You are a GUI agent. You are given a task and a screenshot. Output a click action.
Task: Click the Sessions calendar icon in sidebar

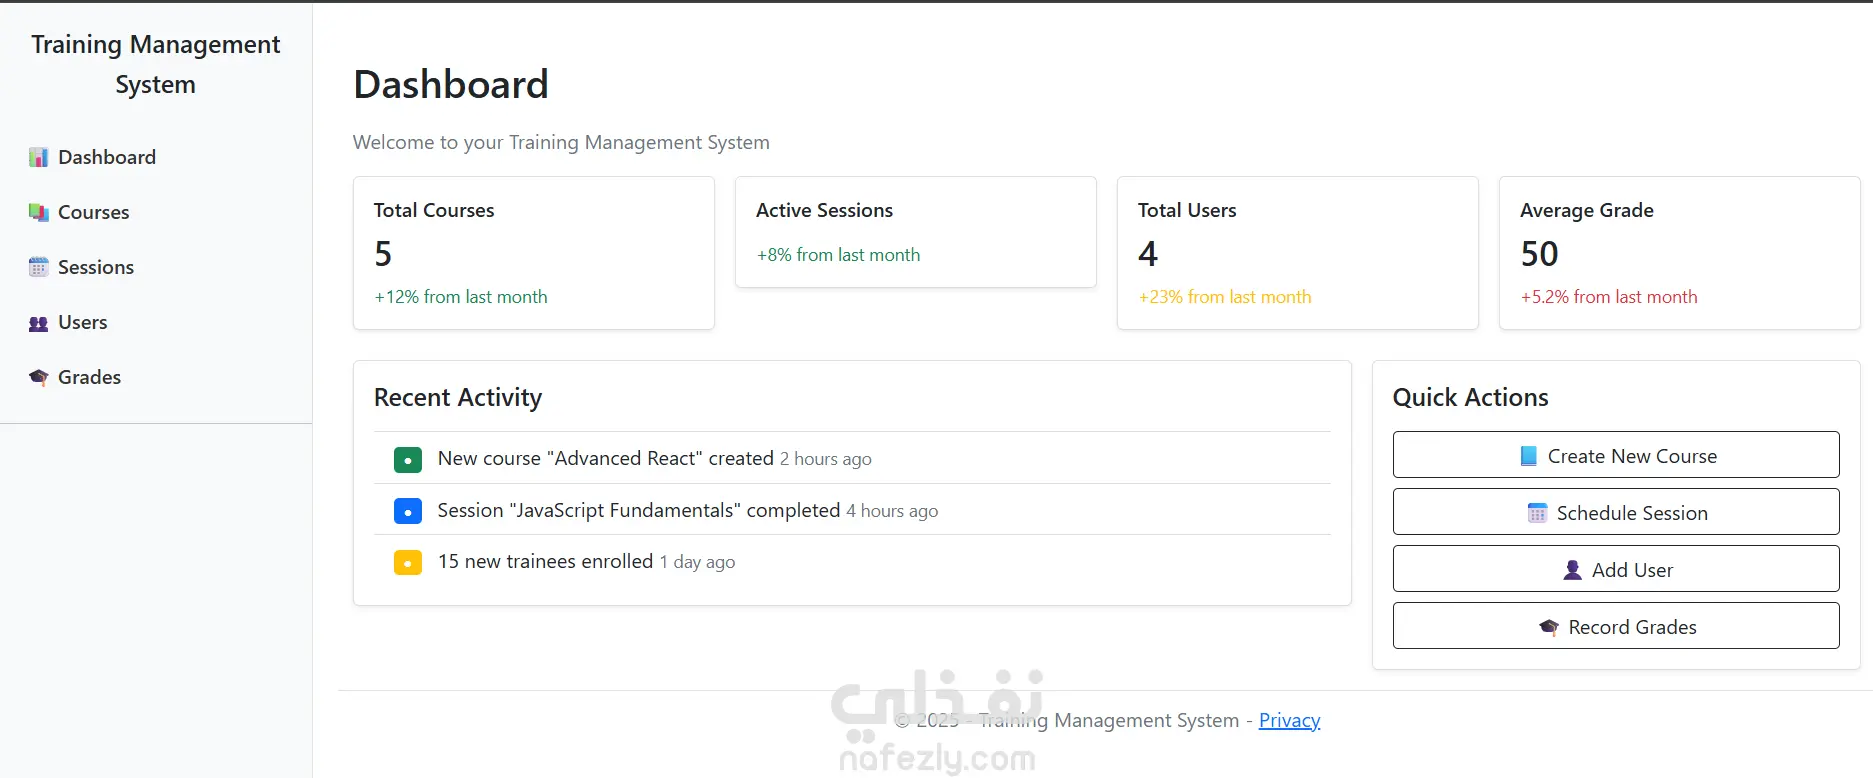(x=38, y=268)
